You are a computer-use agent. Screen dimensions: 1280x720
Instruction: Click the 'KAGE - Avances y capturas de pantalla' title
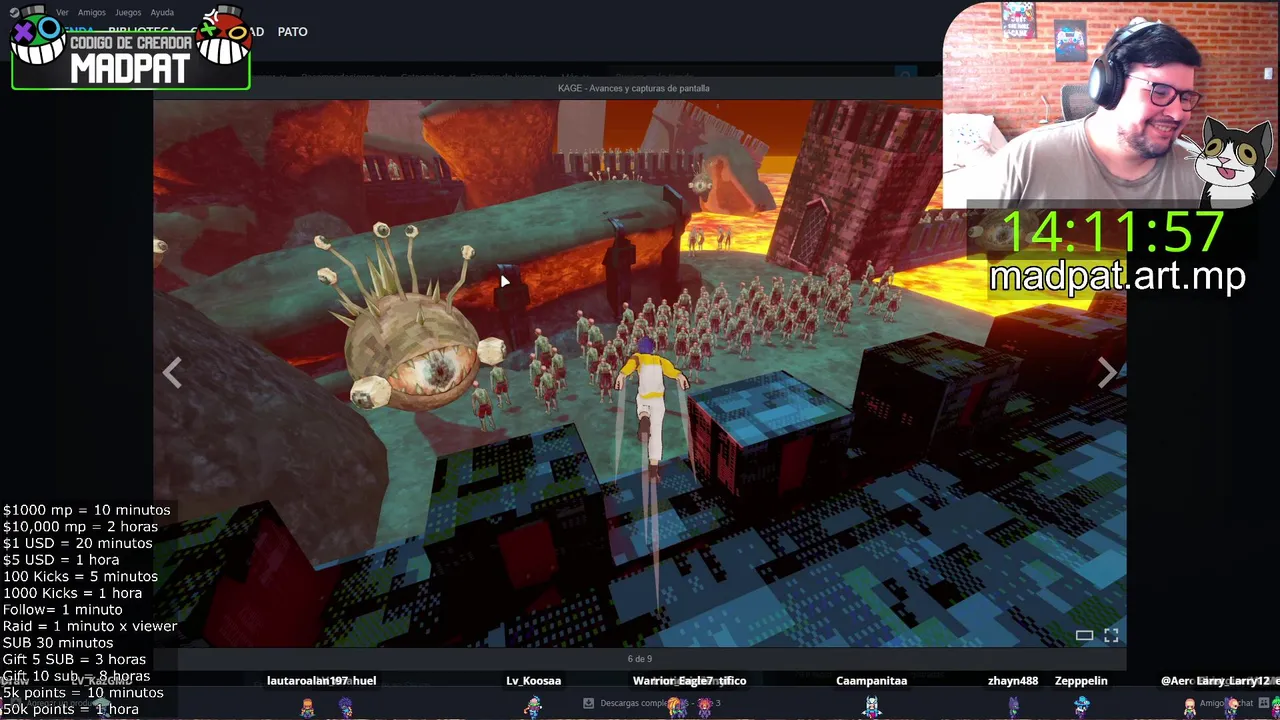tap(634, 88)
